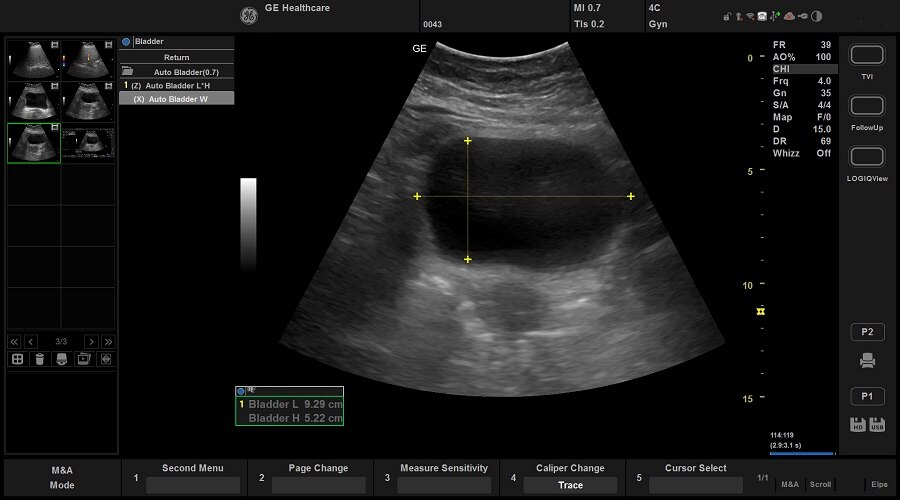Image resolution: width=900 pixels, height=500 pixels.
Task: Click the HD disk save icon
Action: (x=857, y=424)
